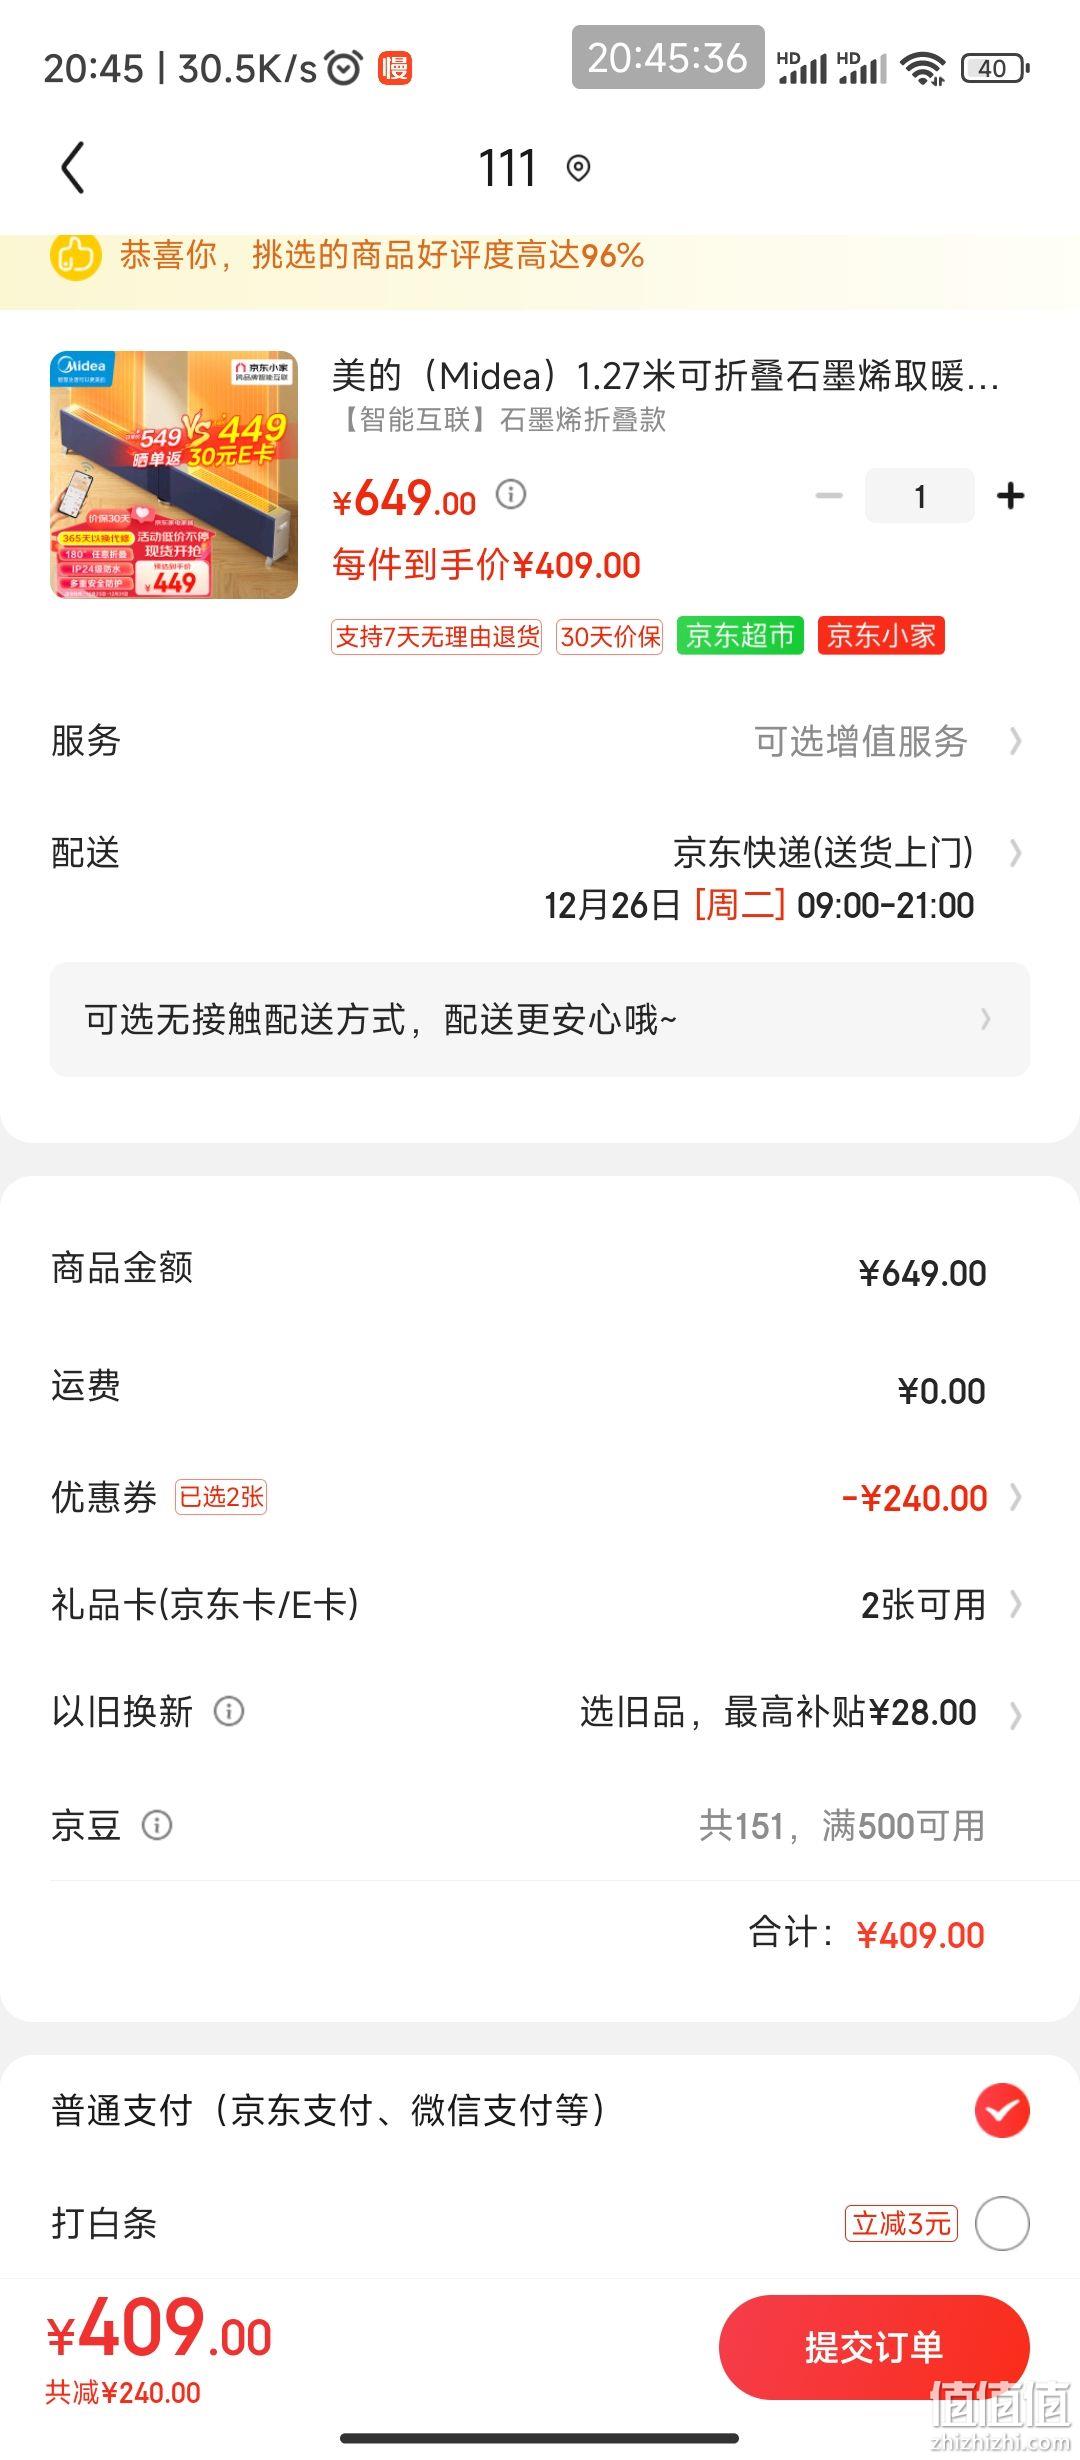Screen dimensions: 1080x2460
Task: Expand the 服务 value-added services row
Action: [540, 741]
